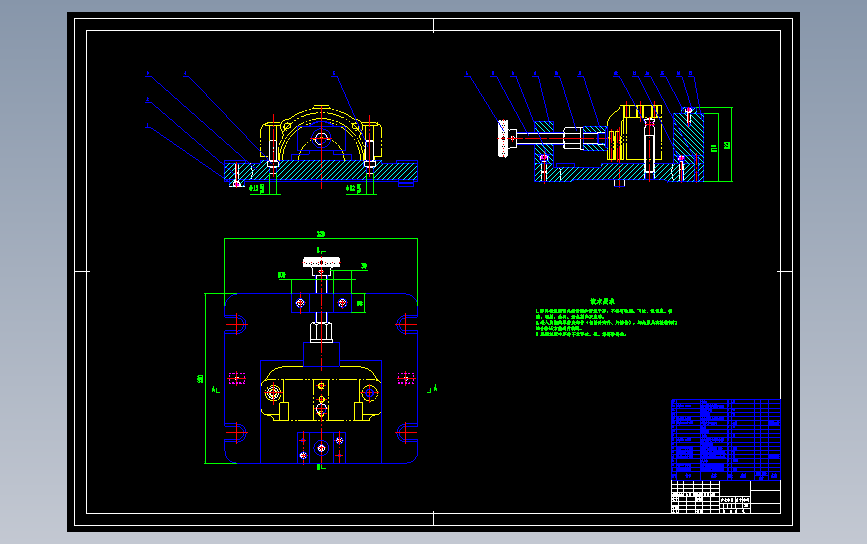Image resolution: width=867 pixels, height=544 pixels.
Task: Select the left large locating pin in plan view
Action: pyautogui.click(x=273, y=393)
